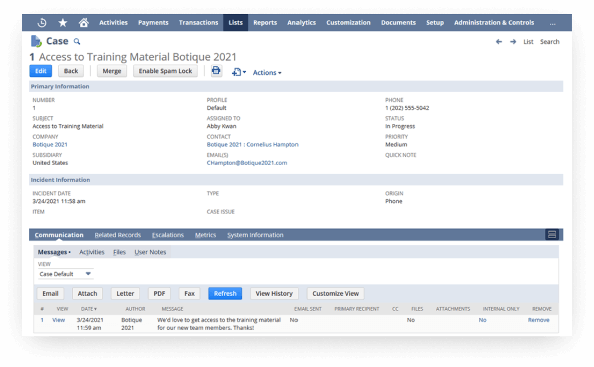Go to previous record arrow
The height and width of the screenshot is (367, 594).
tap(499, 42)
